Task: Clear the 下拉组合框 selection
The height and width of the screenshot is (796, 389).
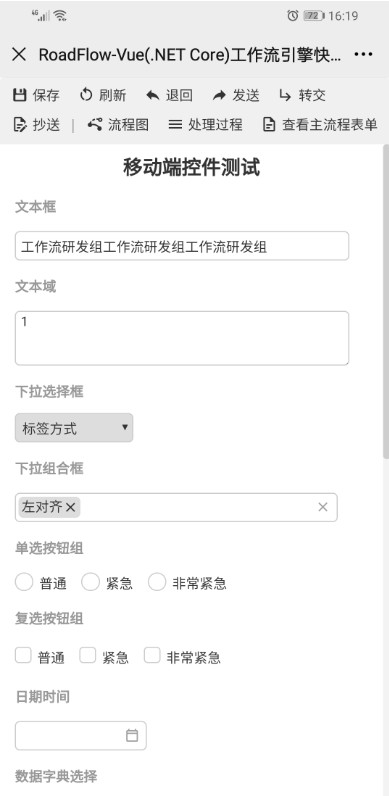Action: click(322, 507)
